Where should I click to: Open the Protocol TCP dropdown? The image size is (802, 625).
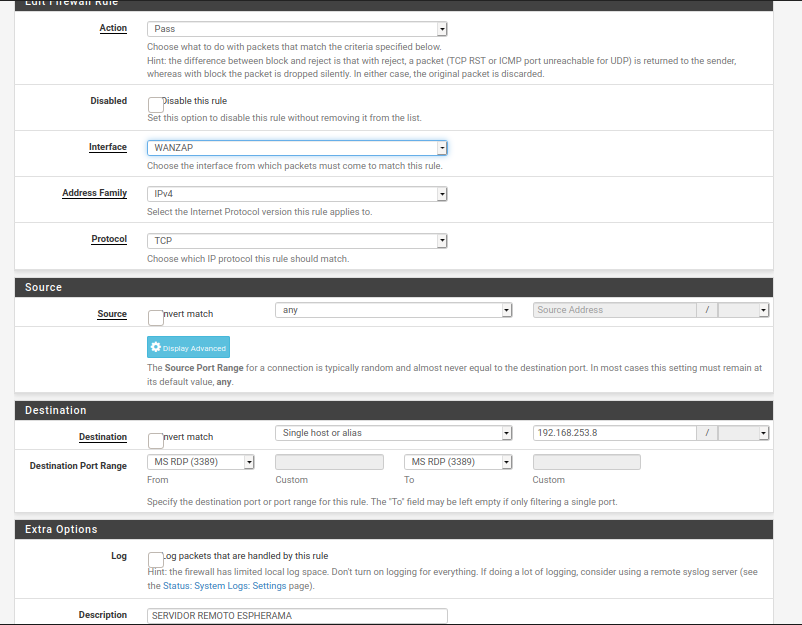[x=297, y=241]
